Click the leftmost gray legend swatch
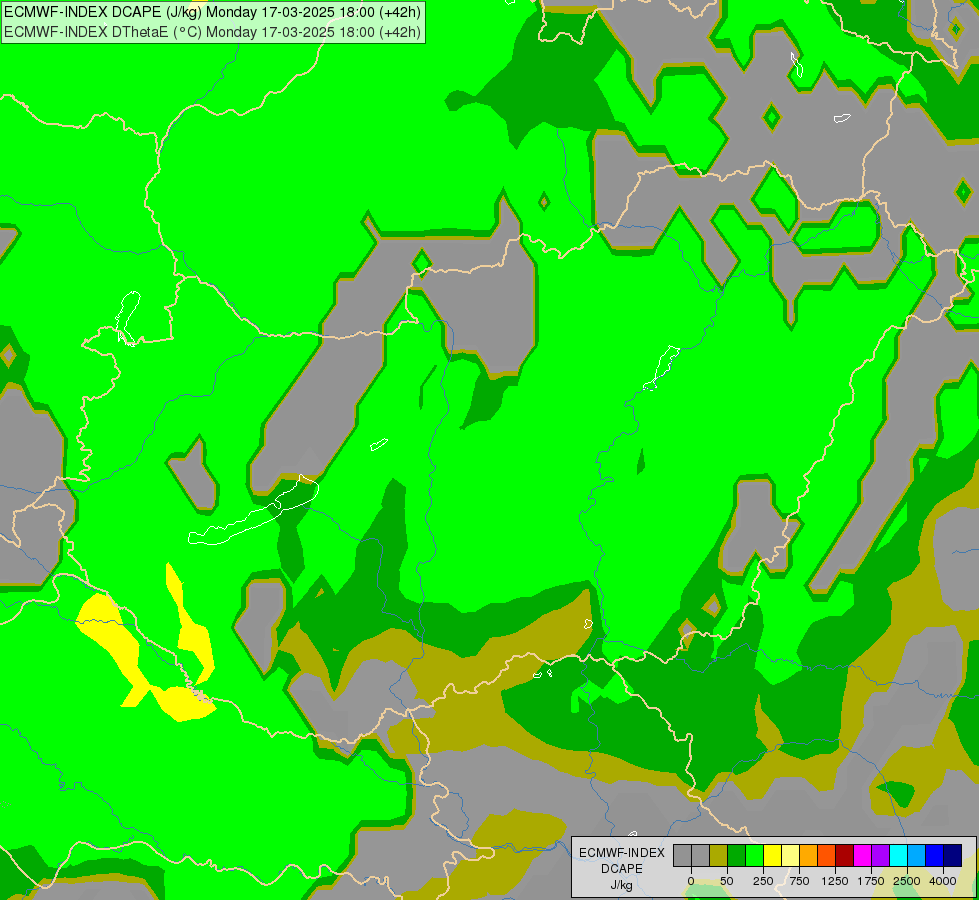The height and width of the screenshot is (900, 979). point(682,856)
